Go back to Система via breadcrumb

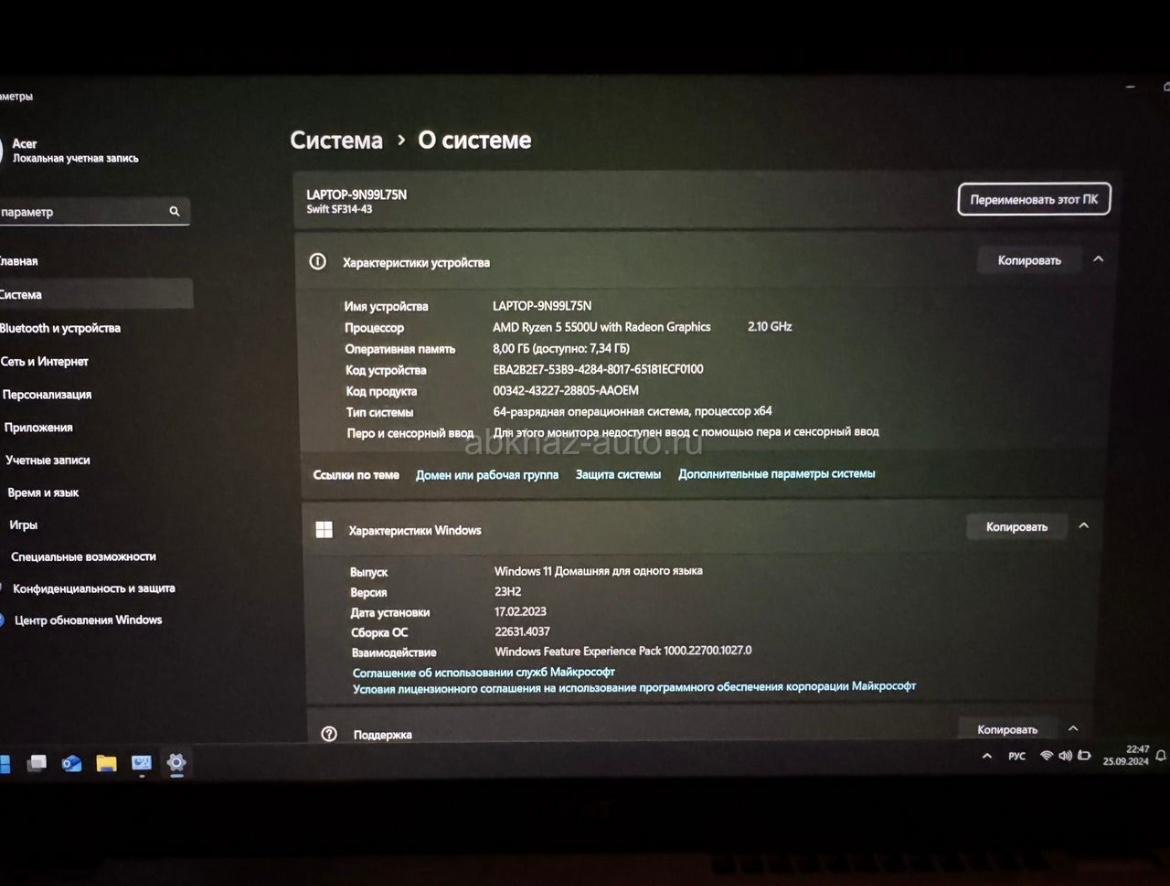point(336,140)
